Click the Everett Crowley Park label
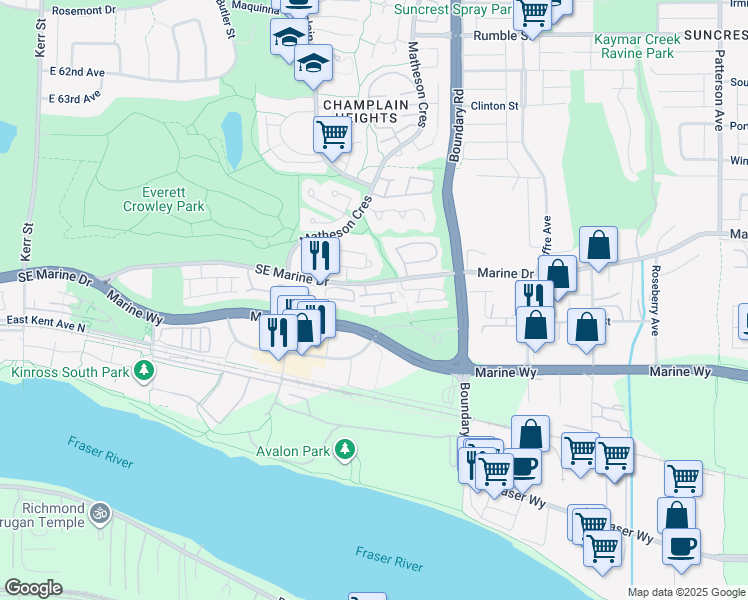Viewport: 748px width, 600px height. coord(164,199)
